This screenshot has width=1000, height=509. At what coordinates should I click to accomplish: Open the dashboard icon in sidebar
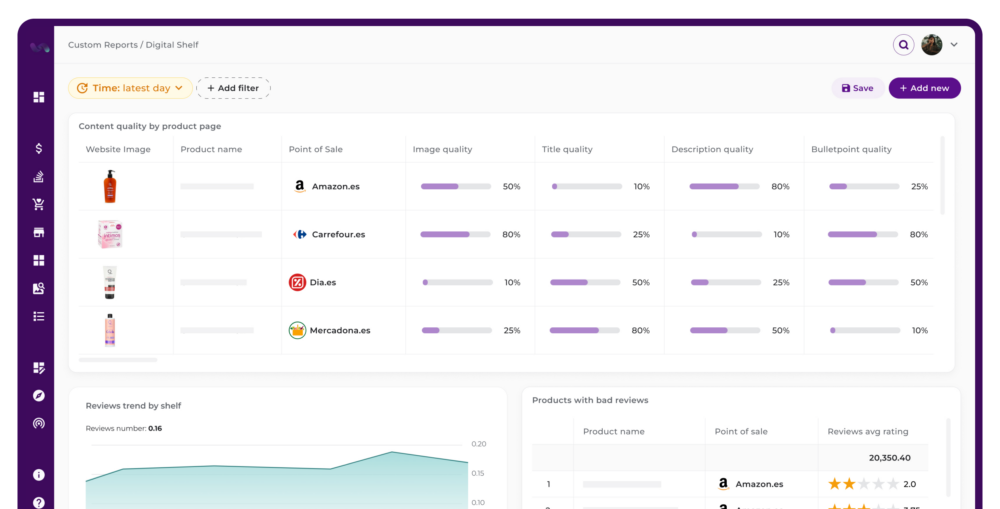[39, 97]
